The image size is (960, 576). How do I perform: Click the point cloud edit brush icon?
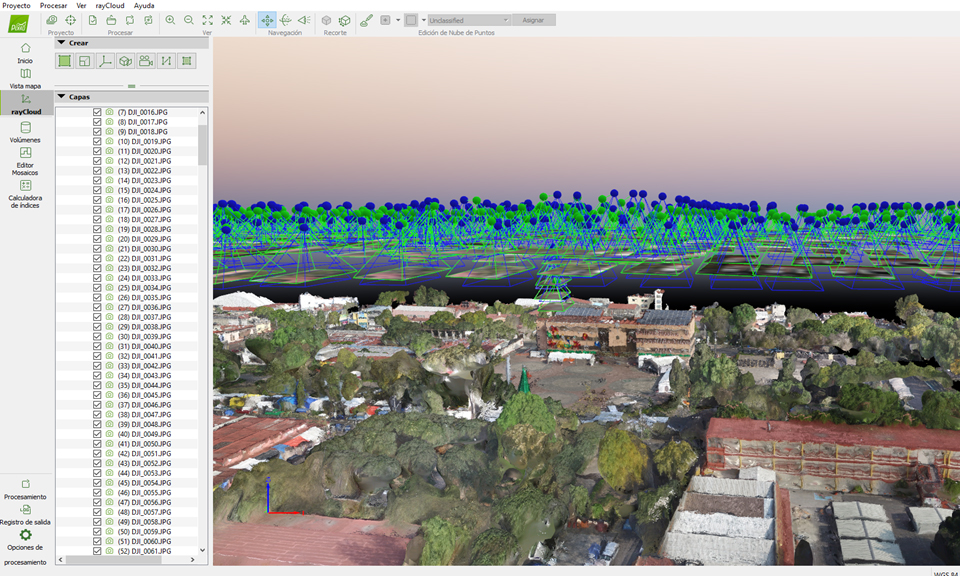coord(366,20)
